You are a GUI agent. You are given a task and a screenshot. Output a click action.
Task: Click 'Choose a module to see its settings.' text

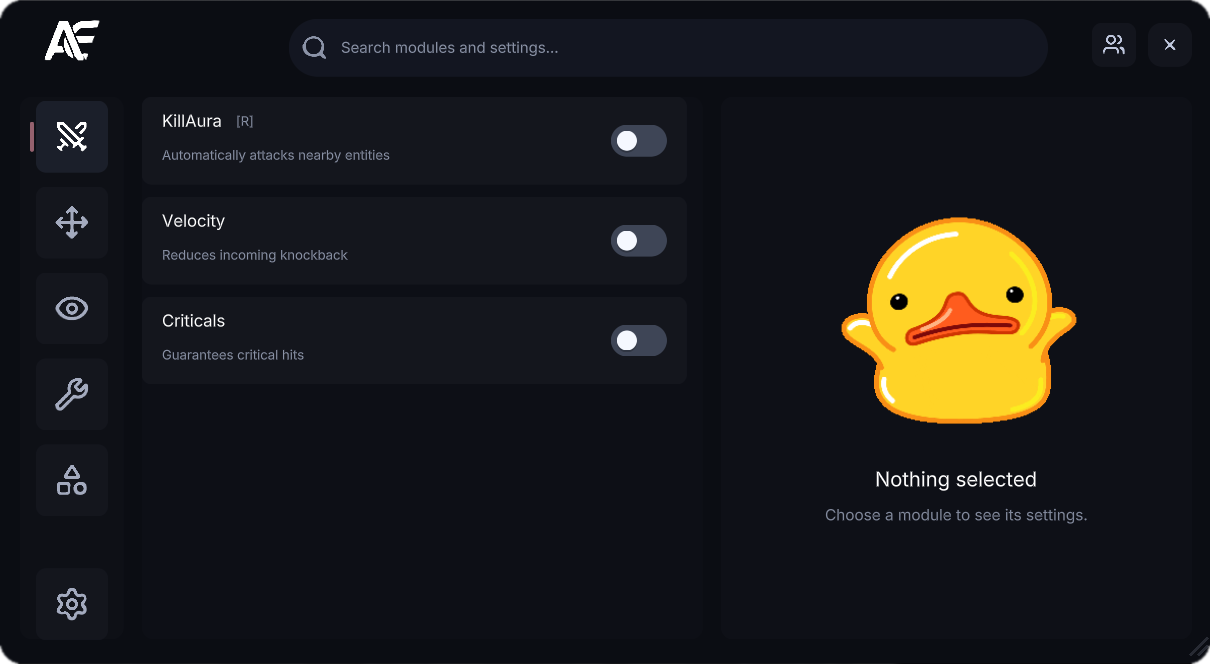956,515
